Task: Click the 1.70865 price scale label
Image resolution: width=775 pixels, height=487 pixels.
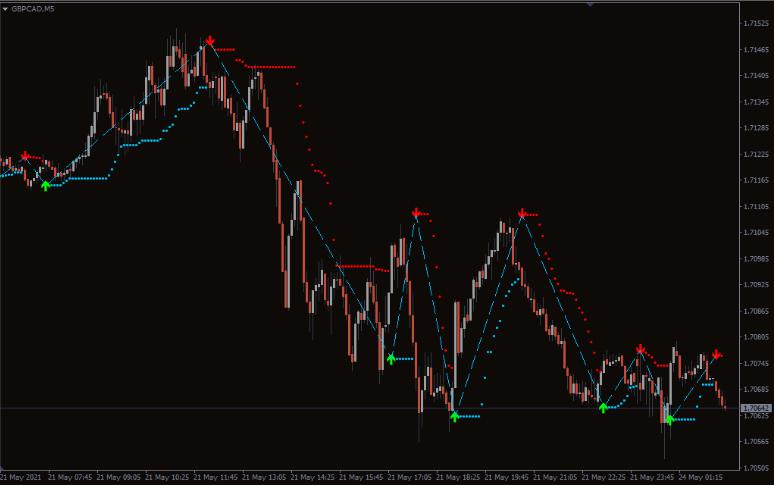Action: [x=756, y=311]
